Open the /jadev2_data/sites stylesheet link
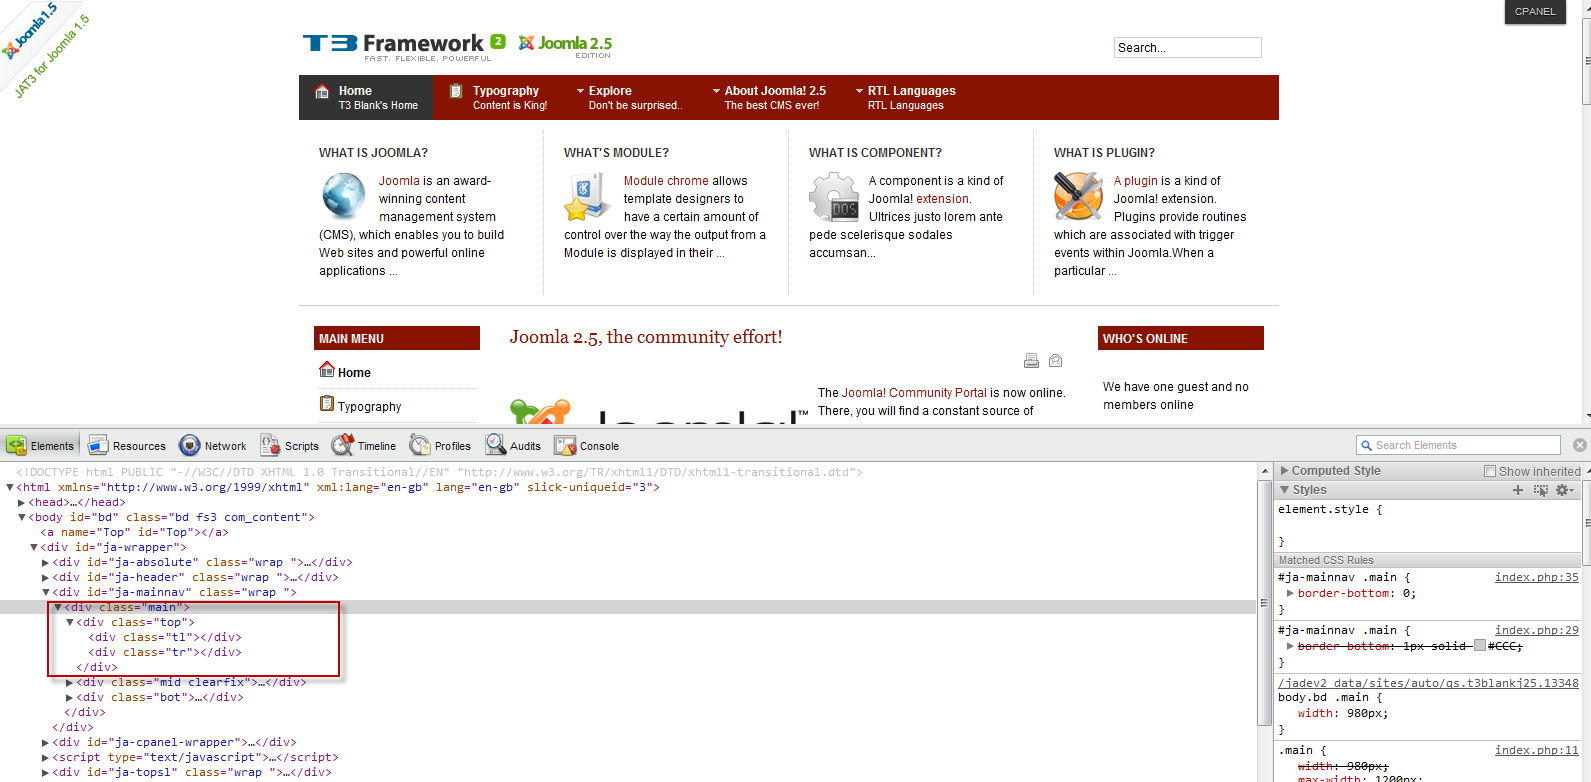 click(1428, 683)
